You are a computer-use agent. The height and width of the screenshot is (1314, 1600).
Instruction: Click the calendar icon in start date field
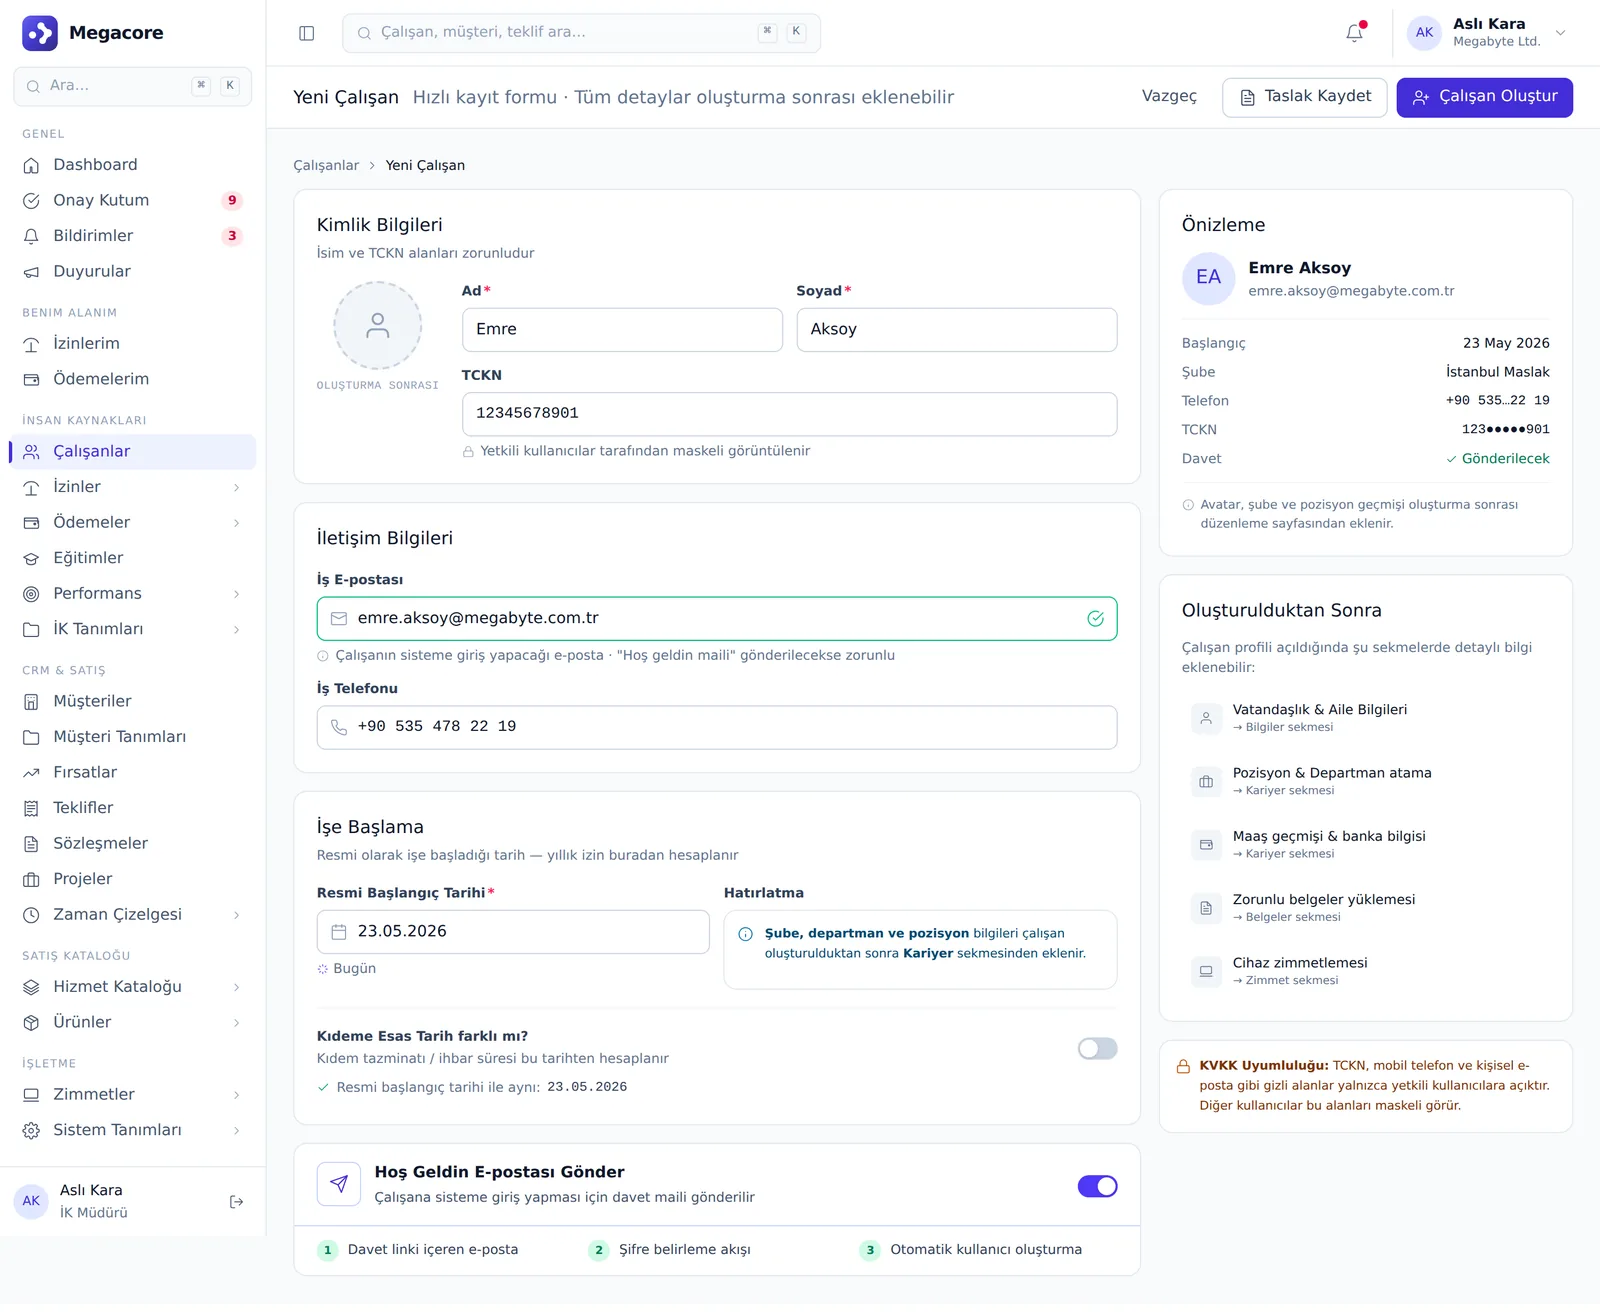click(339, 932)
